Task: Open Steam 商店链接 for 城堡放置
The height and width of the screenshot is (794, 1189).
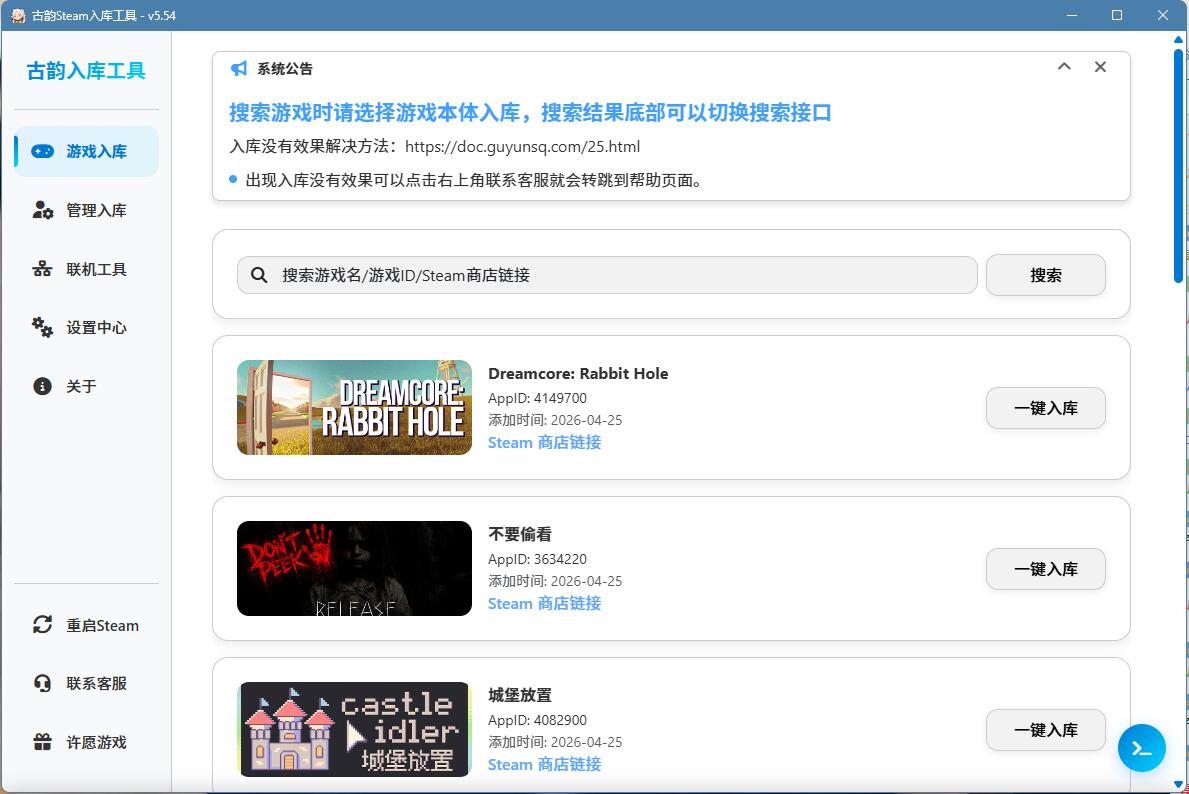Action: pyautogui.click(x=544, y=764)
